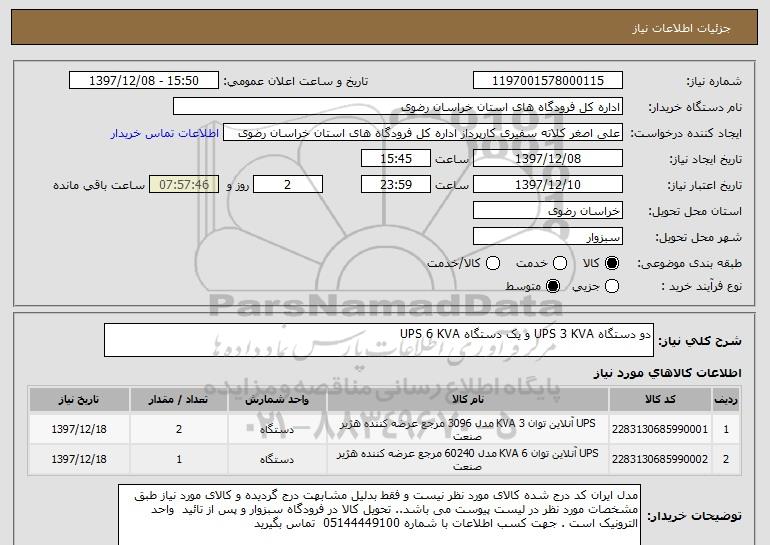The image size is (770, 545).
Task: Click product code 228313068599​0001
Action: 660,429
